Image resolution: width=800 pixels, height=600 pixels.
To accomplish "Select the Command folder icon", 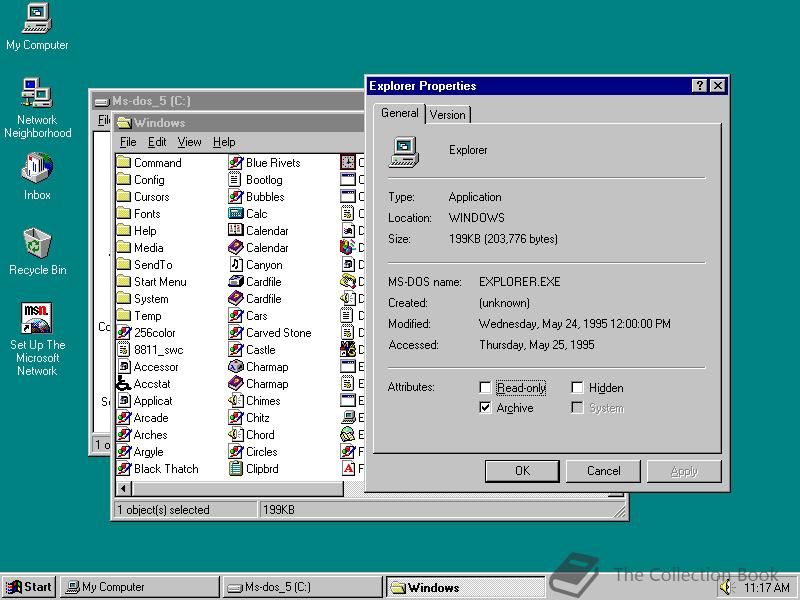I will [x=123, y=163].
